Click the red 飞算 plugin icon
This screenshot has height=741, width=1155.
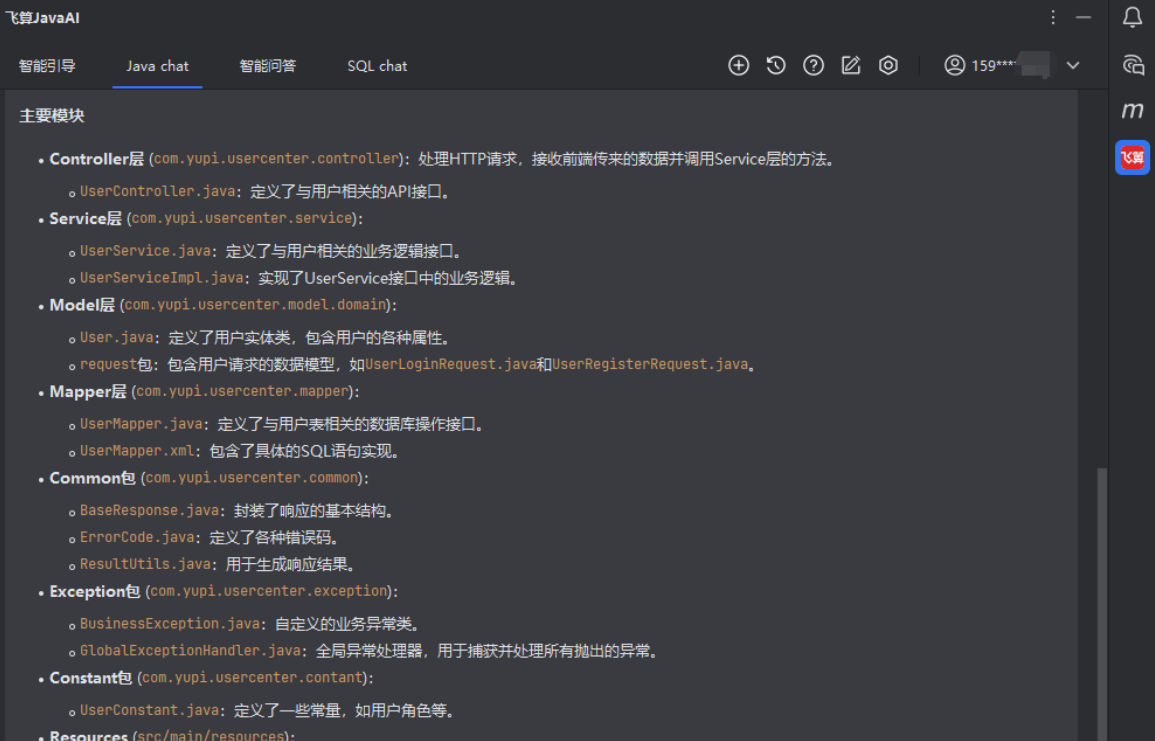1132,158
